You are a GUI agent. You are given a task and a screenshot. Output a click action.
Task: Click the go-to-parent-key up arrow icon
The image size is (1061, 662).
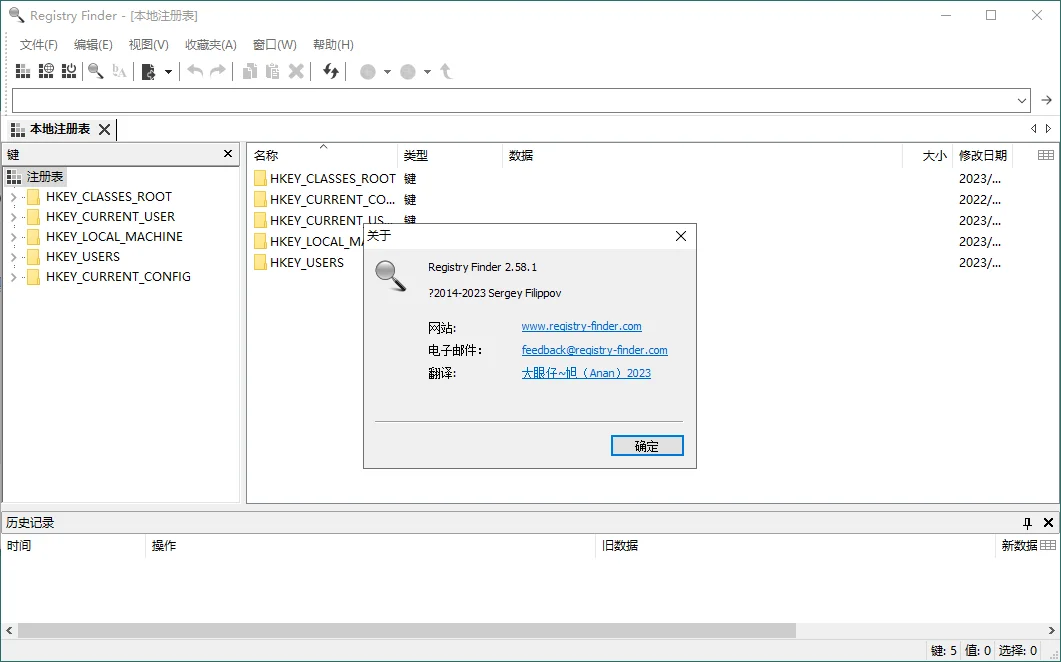point(446,71)
